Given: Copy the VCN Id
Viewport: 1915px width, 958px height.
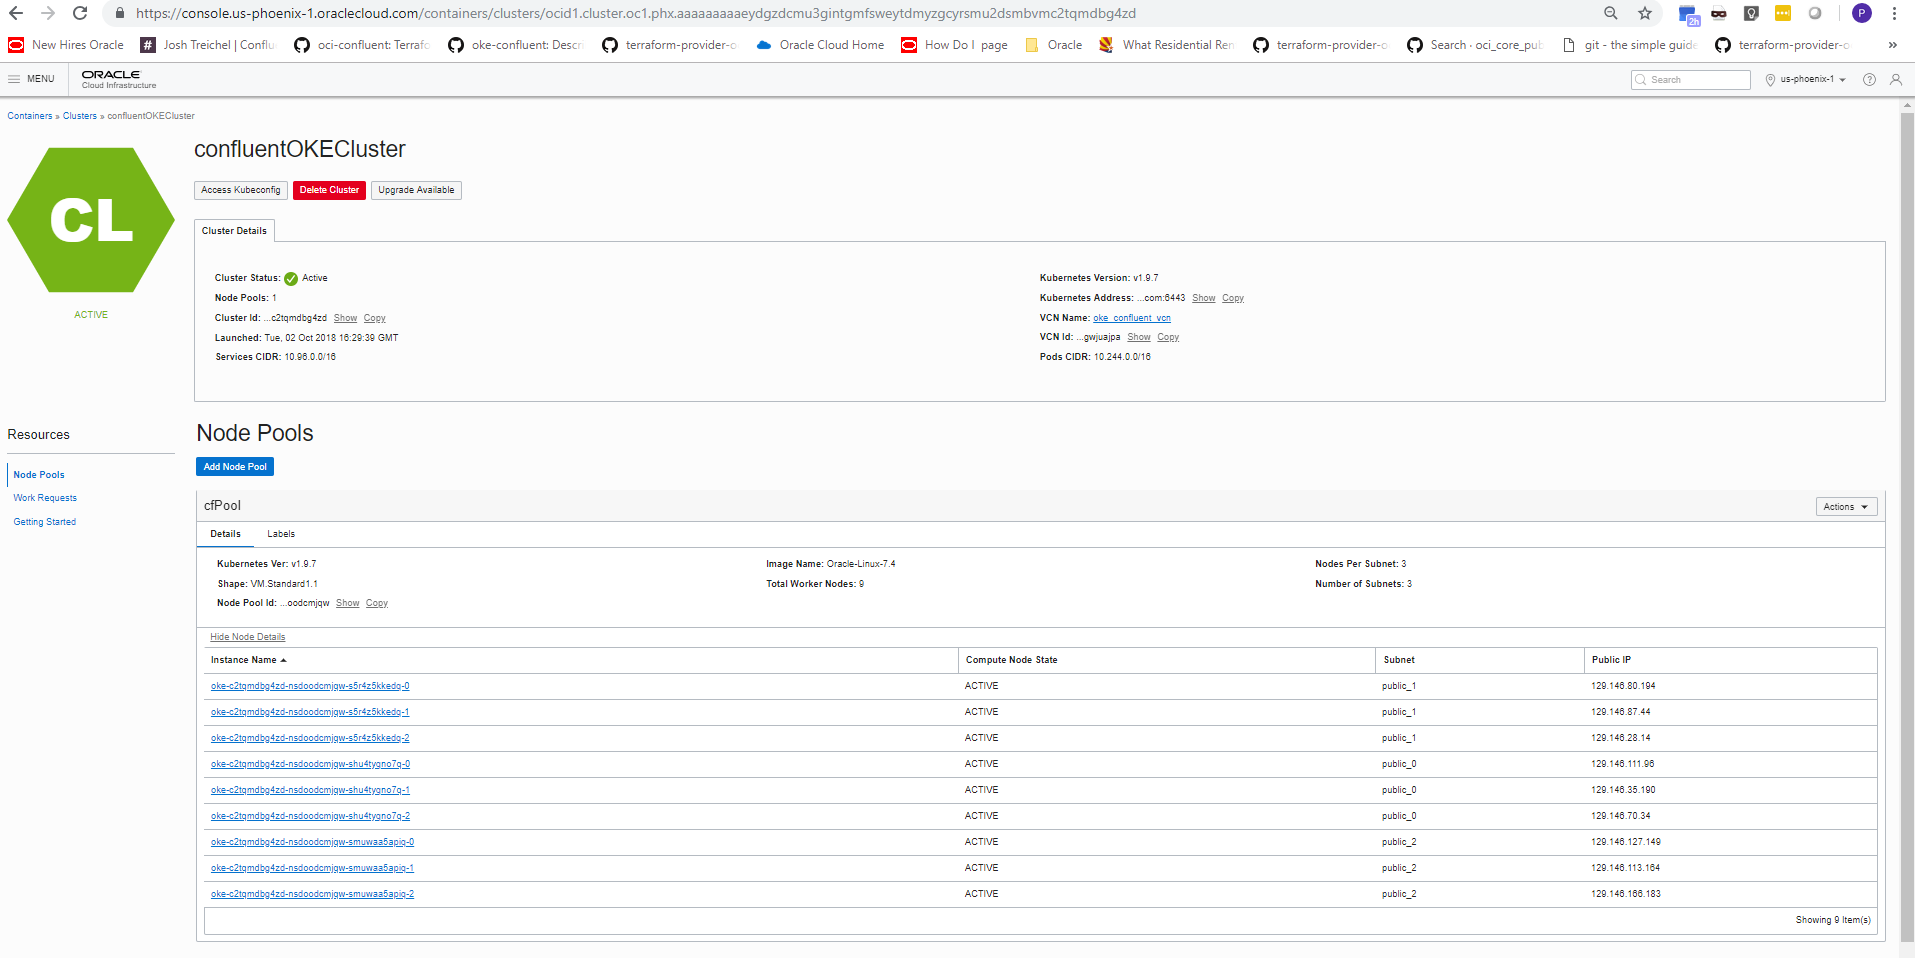Looking at the screenshot, I should [x=1168, y=337].
